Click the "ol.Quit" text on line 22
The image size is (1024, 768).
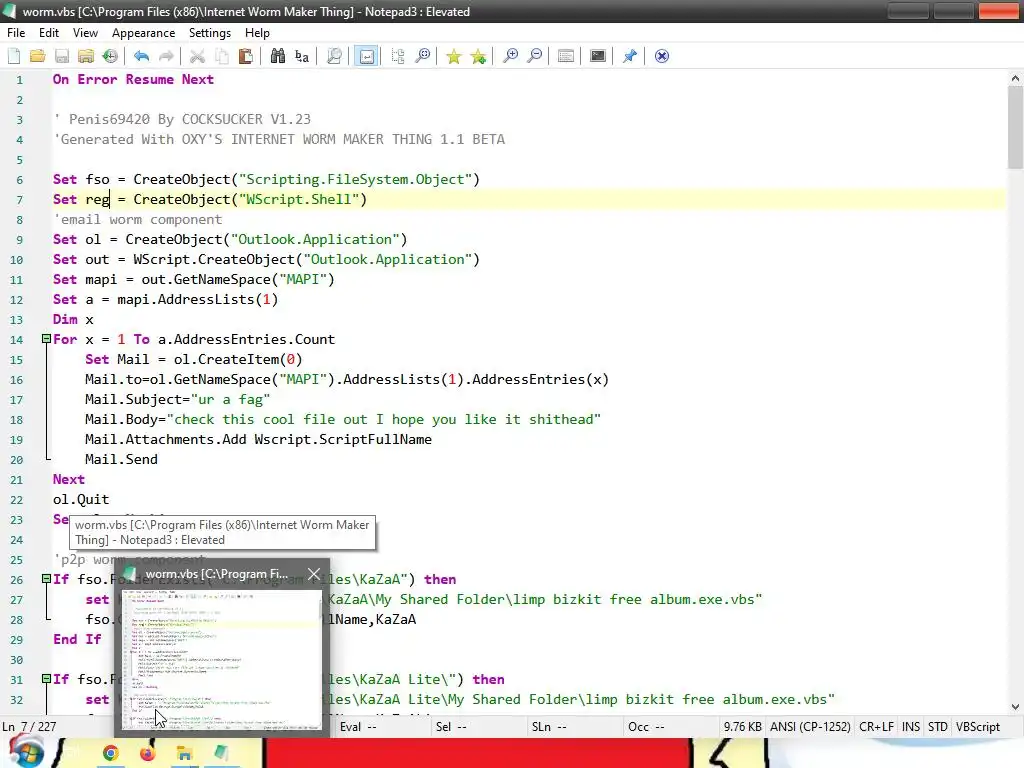81,500
